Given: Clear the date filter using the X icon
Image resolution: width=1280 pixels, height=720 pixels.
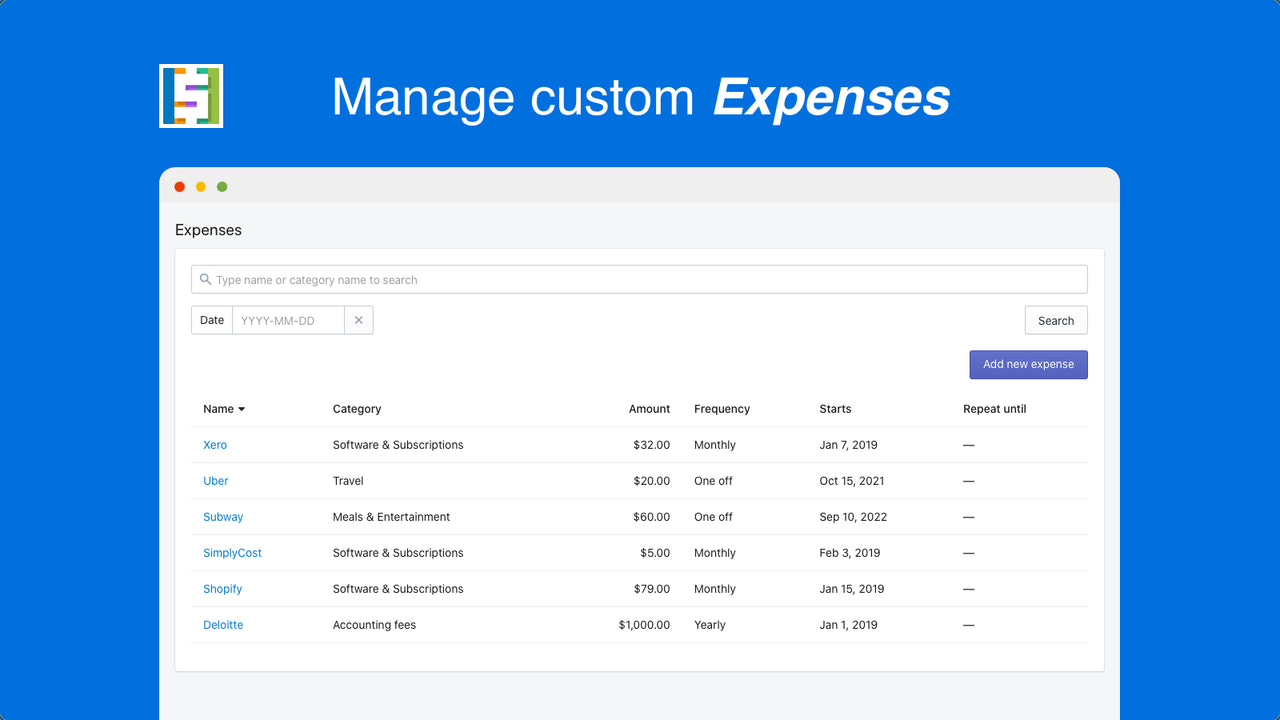Looking at the screenshot, I should coord(359,319).
